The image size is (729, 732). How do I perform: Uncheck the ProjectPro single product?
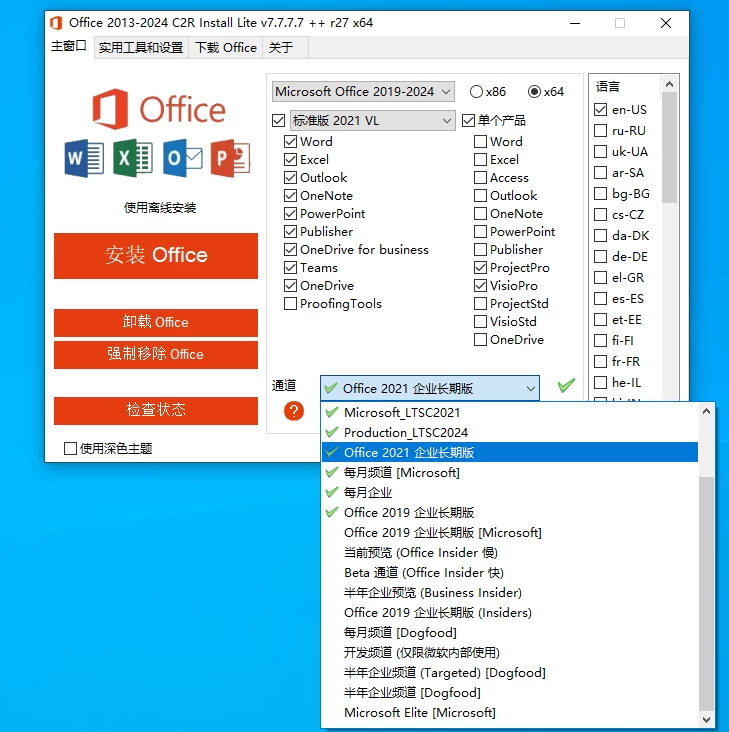point(480,267)
